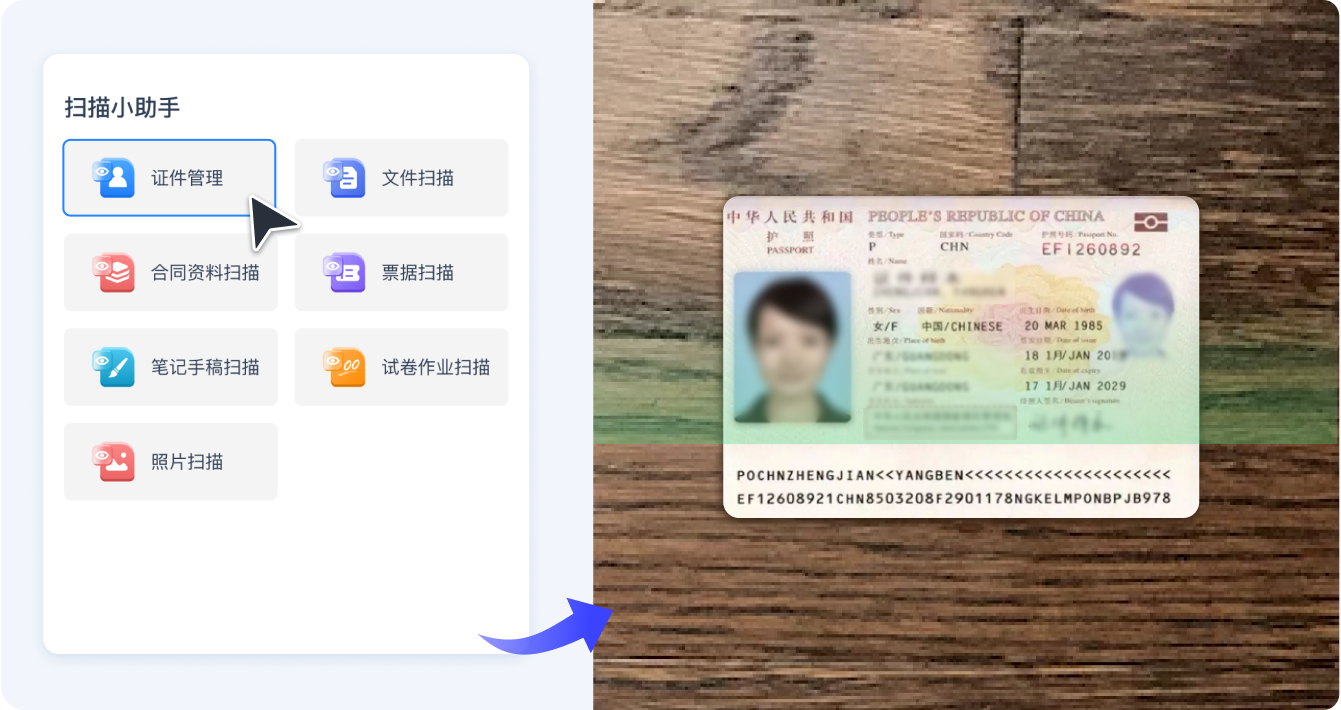Open the 票据扫描 option
1341x710 pixels.
[401, 273]
